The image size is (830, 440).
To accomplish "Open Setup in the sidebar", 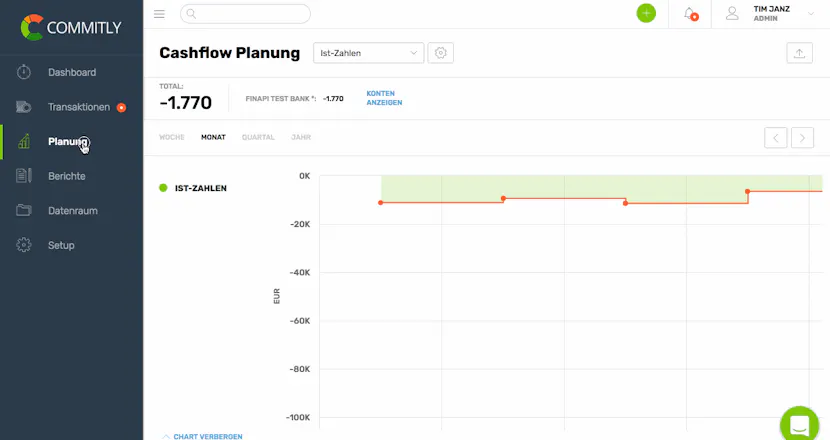I will click(61, 245).
